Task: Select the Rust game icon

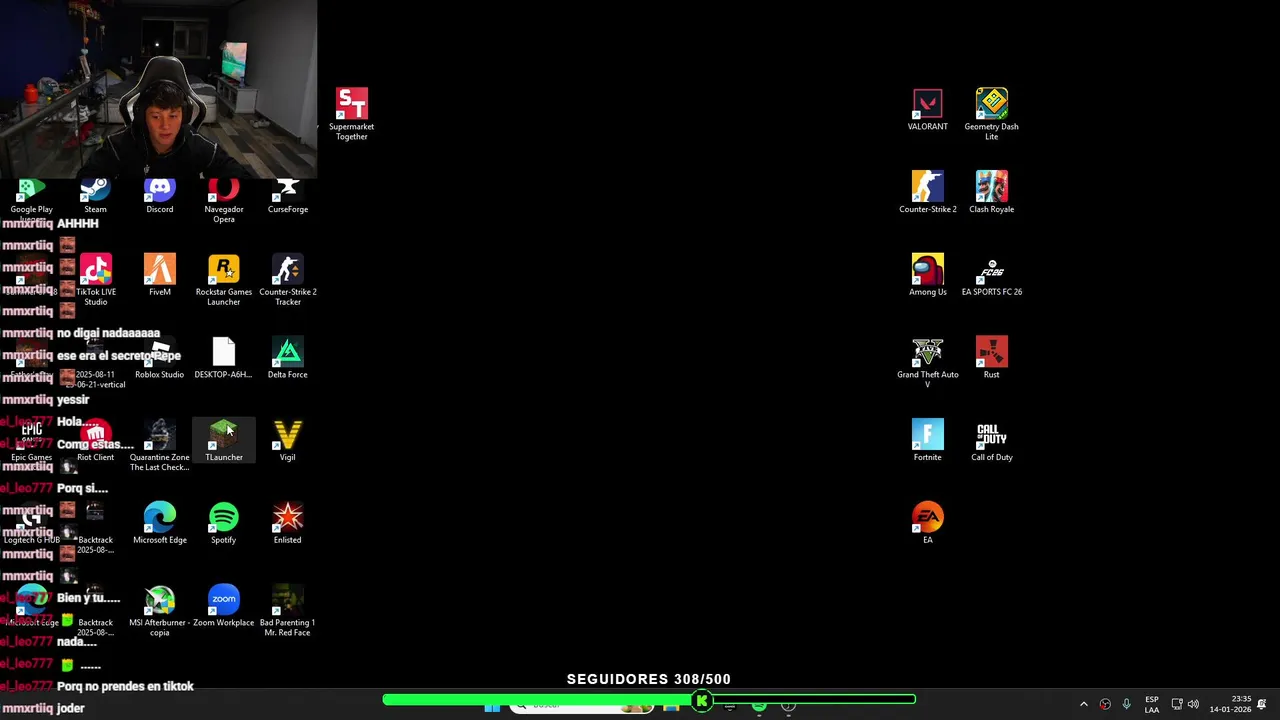Action: tap(991, 357)
